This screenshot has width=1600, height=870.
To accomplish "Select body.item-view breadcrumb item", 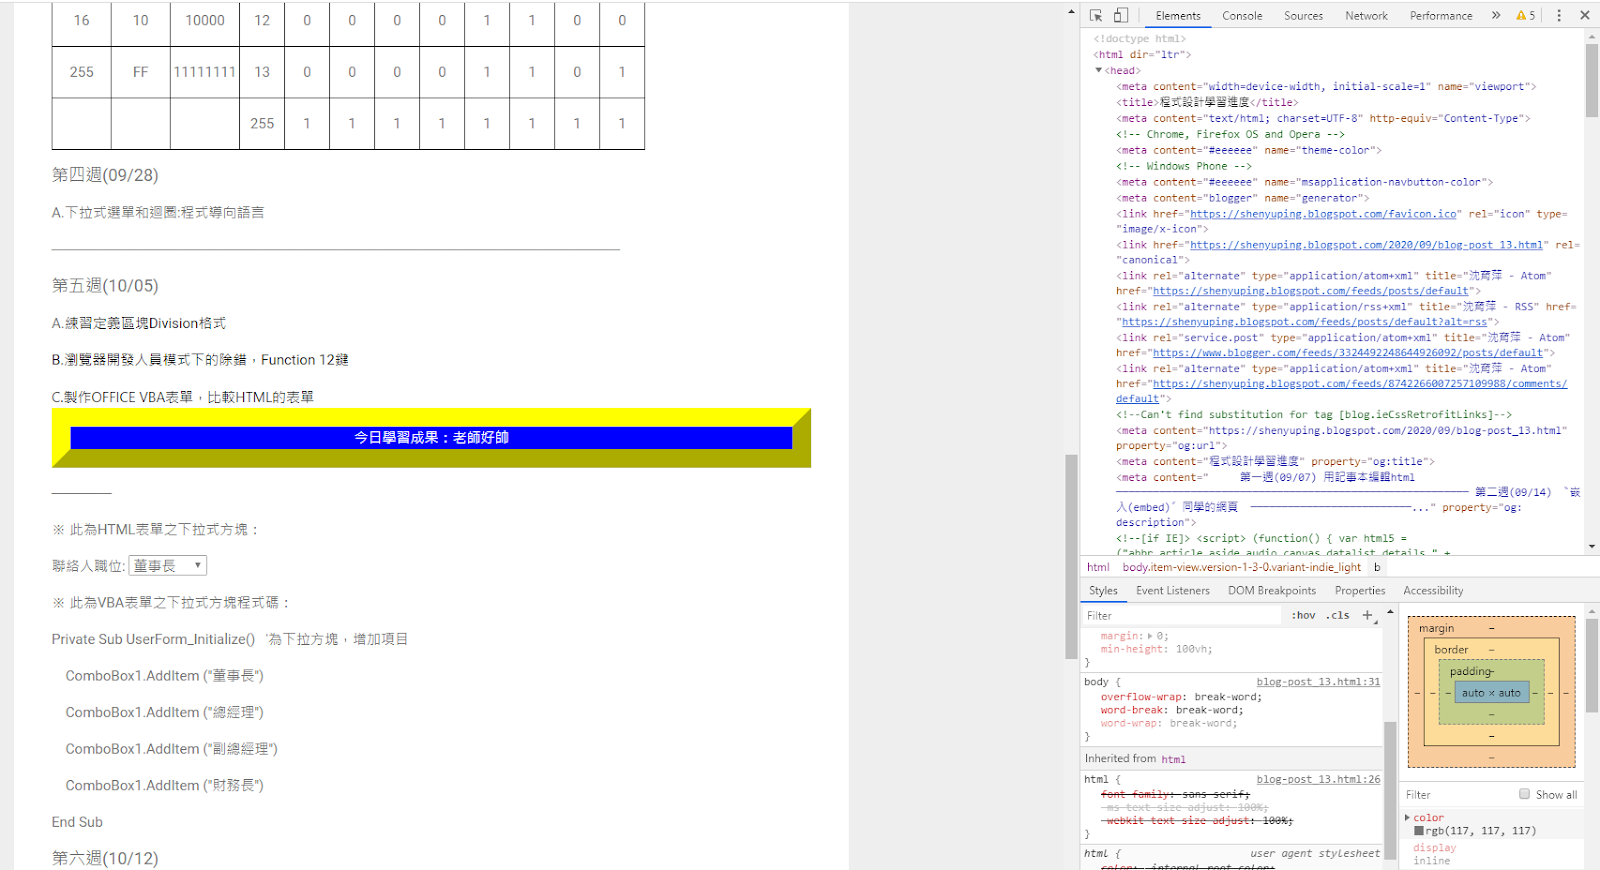I will coord(1241,567).
